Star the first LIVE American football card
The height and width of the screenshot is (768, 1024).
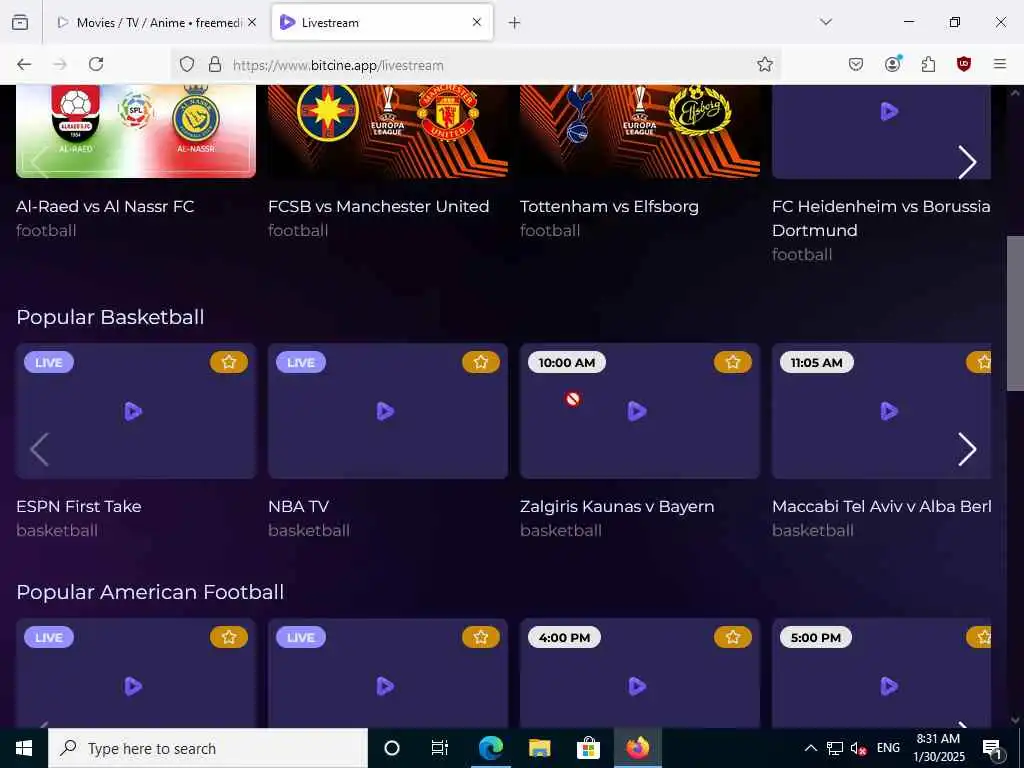pyautogui.click(x=229, y=637)
